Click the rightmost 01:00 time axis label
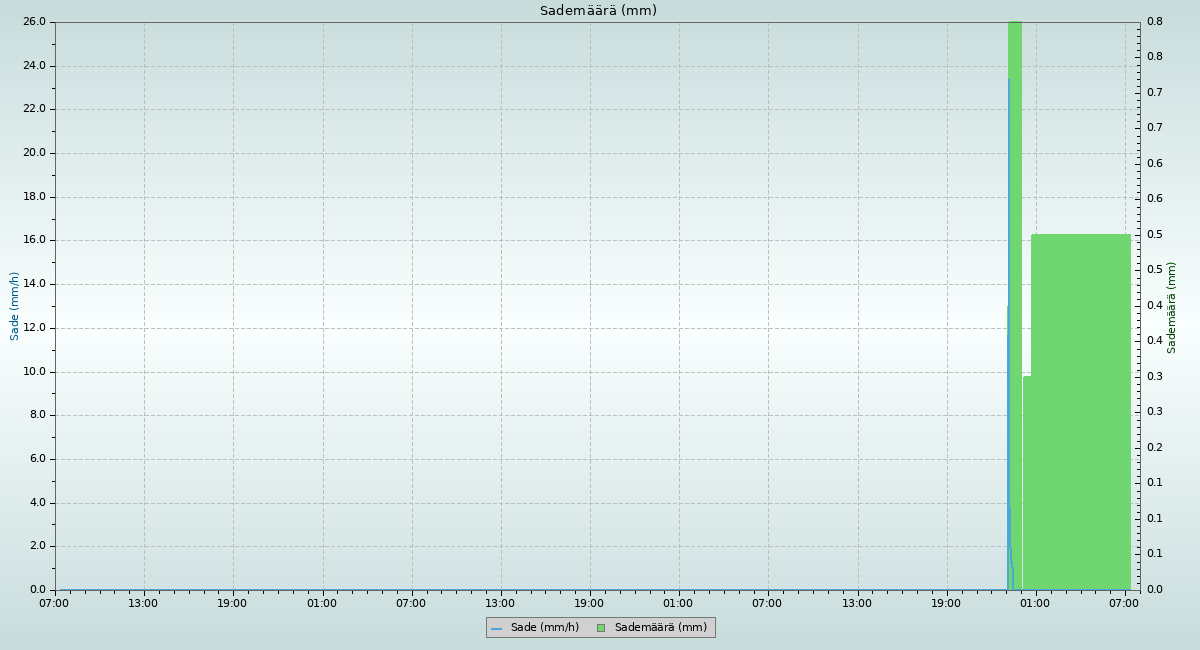 coord(1035,603)
